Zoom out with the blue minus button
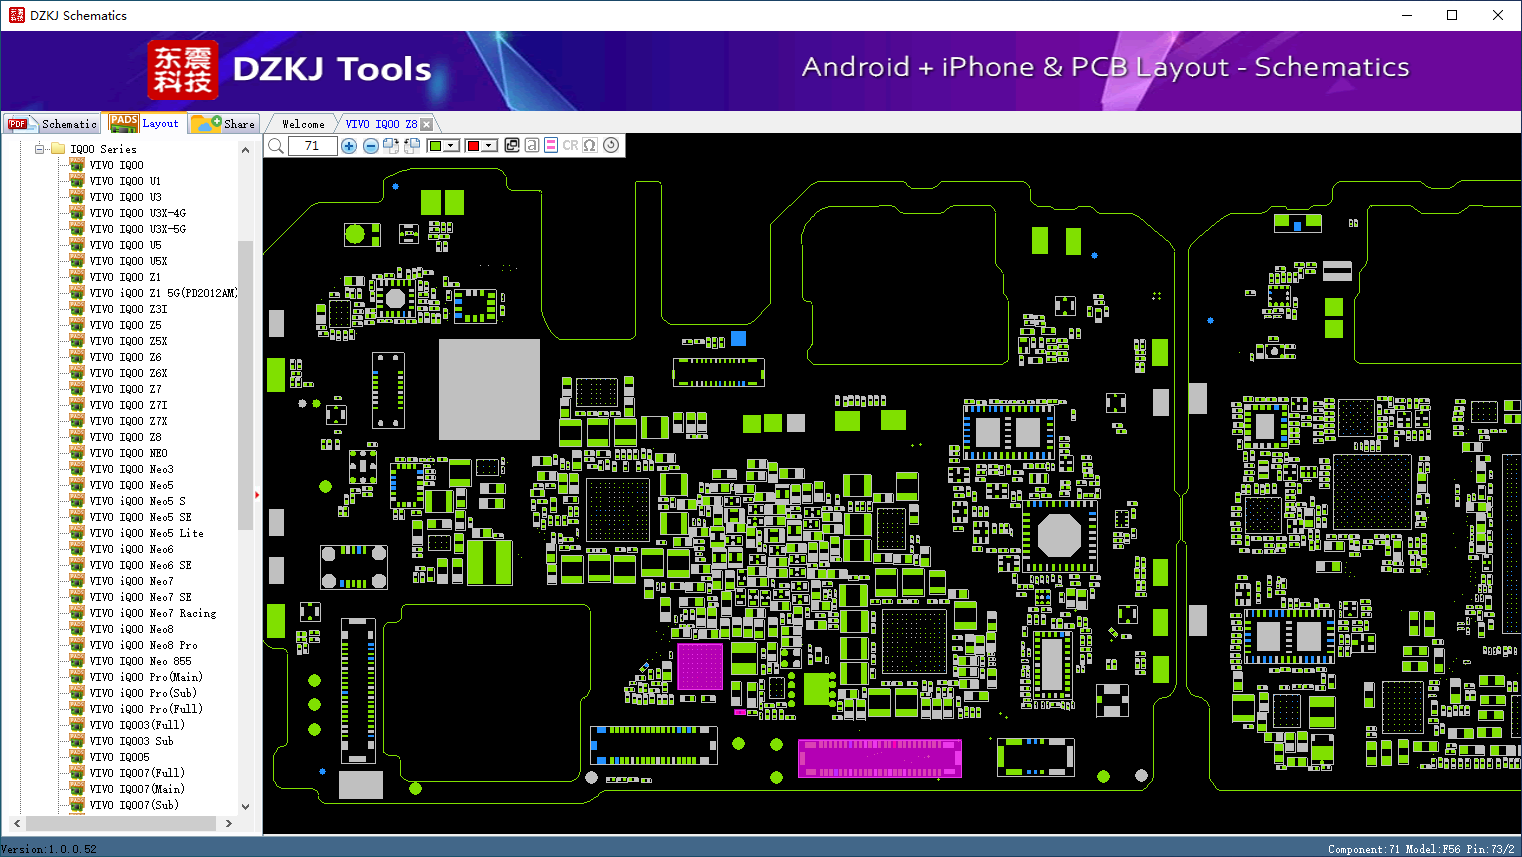The image size is (1522, 857). pyautogui.click(x=371, y=146)
